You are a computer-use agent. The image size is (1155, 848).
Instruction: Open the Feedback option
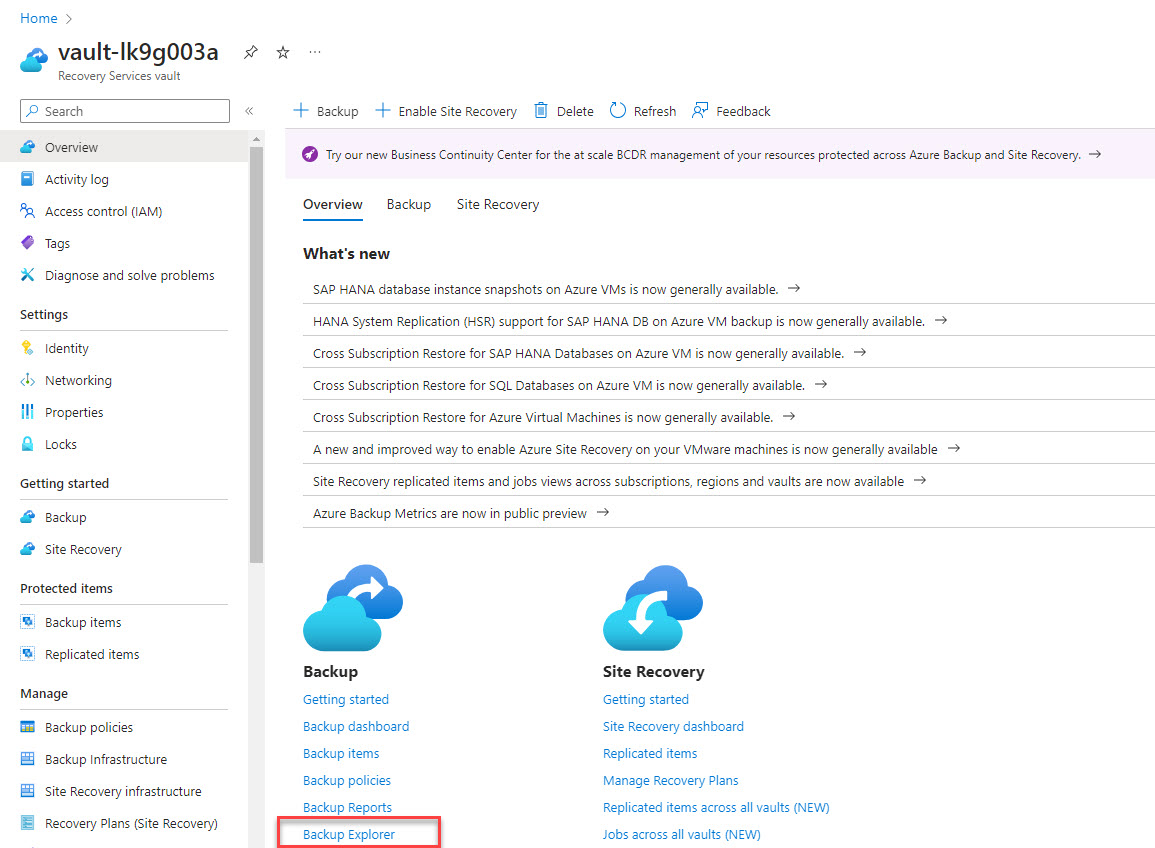pyautogui.click(x=731, y=111)
